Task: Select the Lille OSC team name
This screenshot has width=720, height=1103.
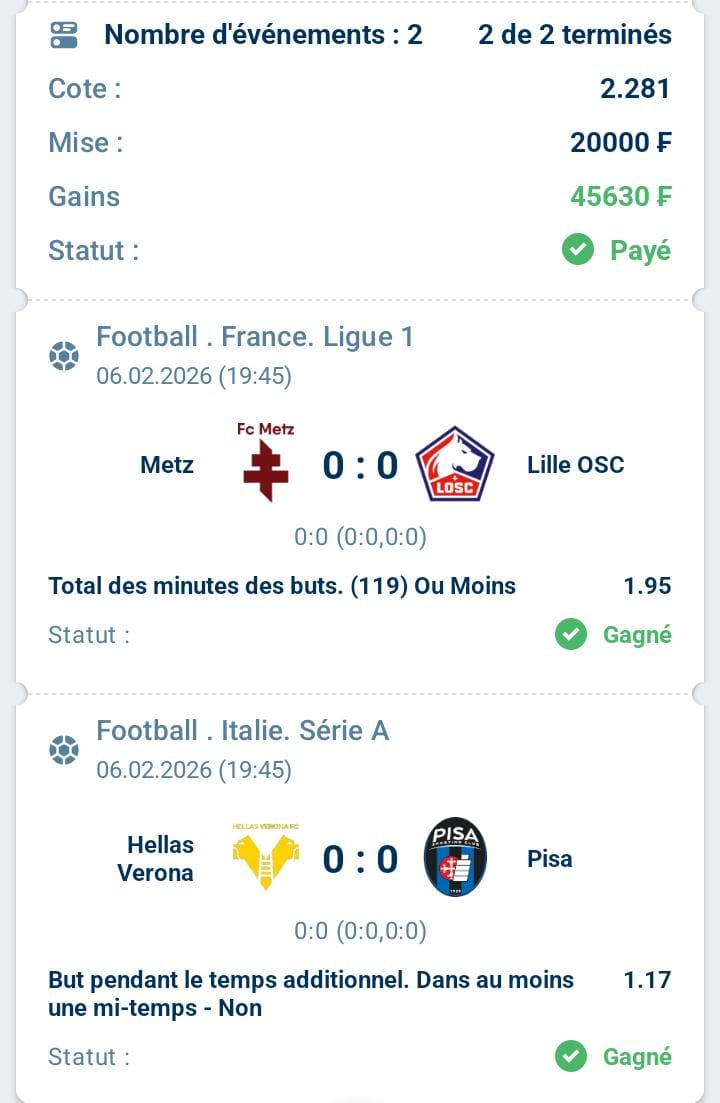Action: coord(575,465)
